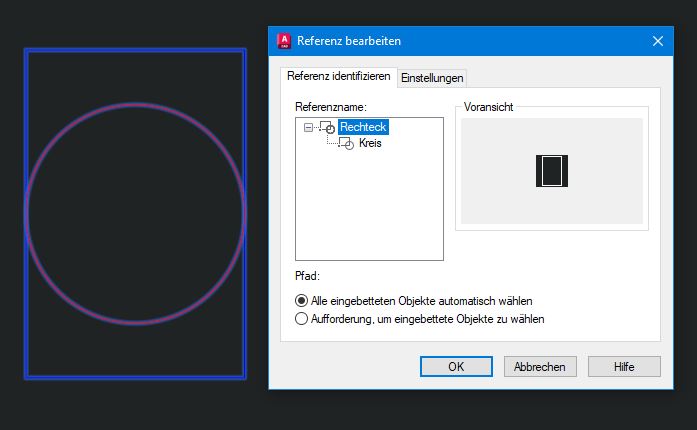Cancel with the Abbrechen button
This screenshot has width=697, height=430.
(540, 366)
